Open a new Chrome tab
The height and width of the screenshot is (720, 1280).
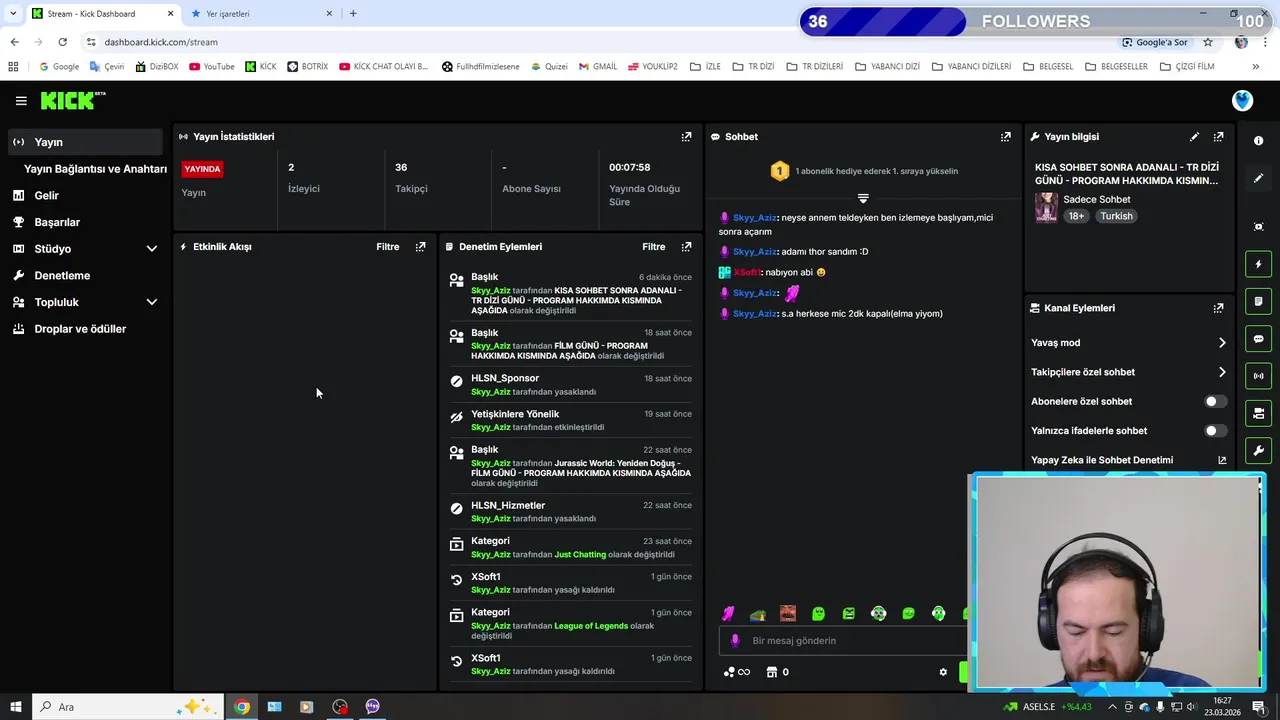tap(353, 14)
